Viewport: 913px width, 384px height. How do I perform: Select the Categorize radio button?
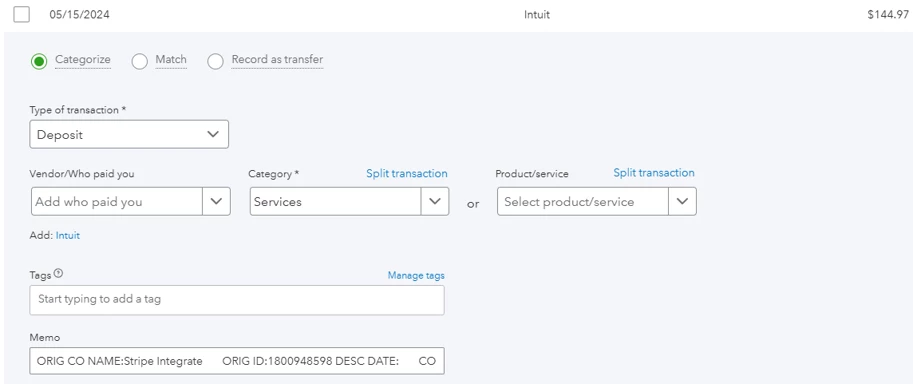pyautogui.click(x=39, y=61)
